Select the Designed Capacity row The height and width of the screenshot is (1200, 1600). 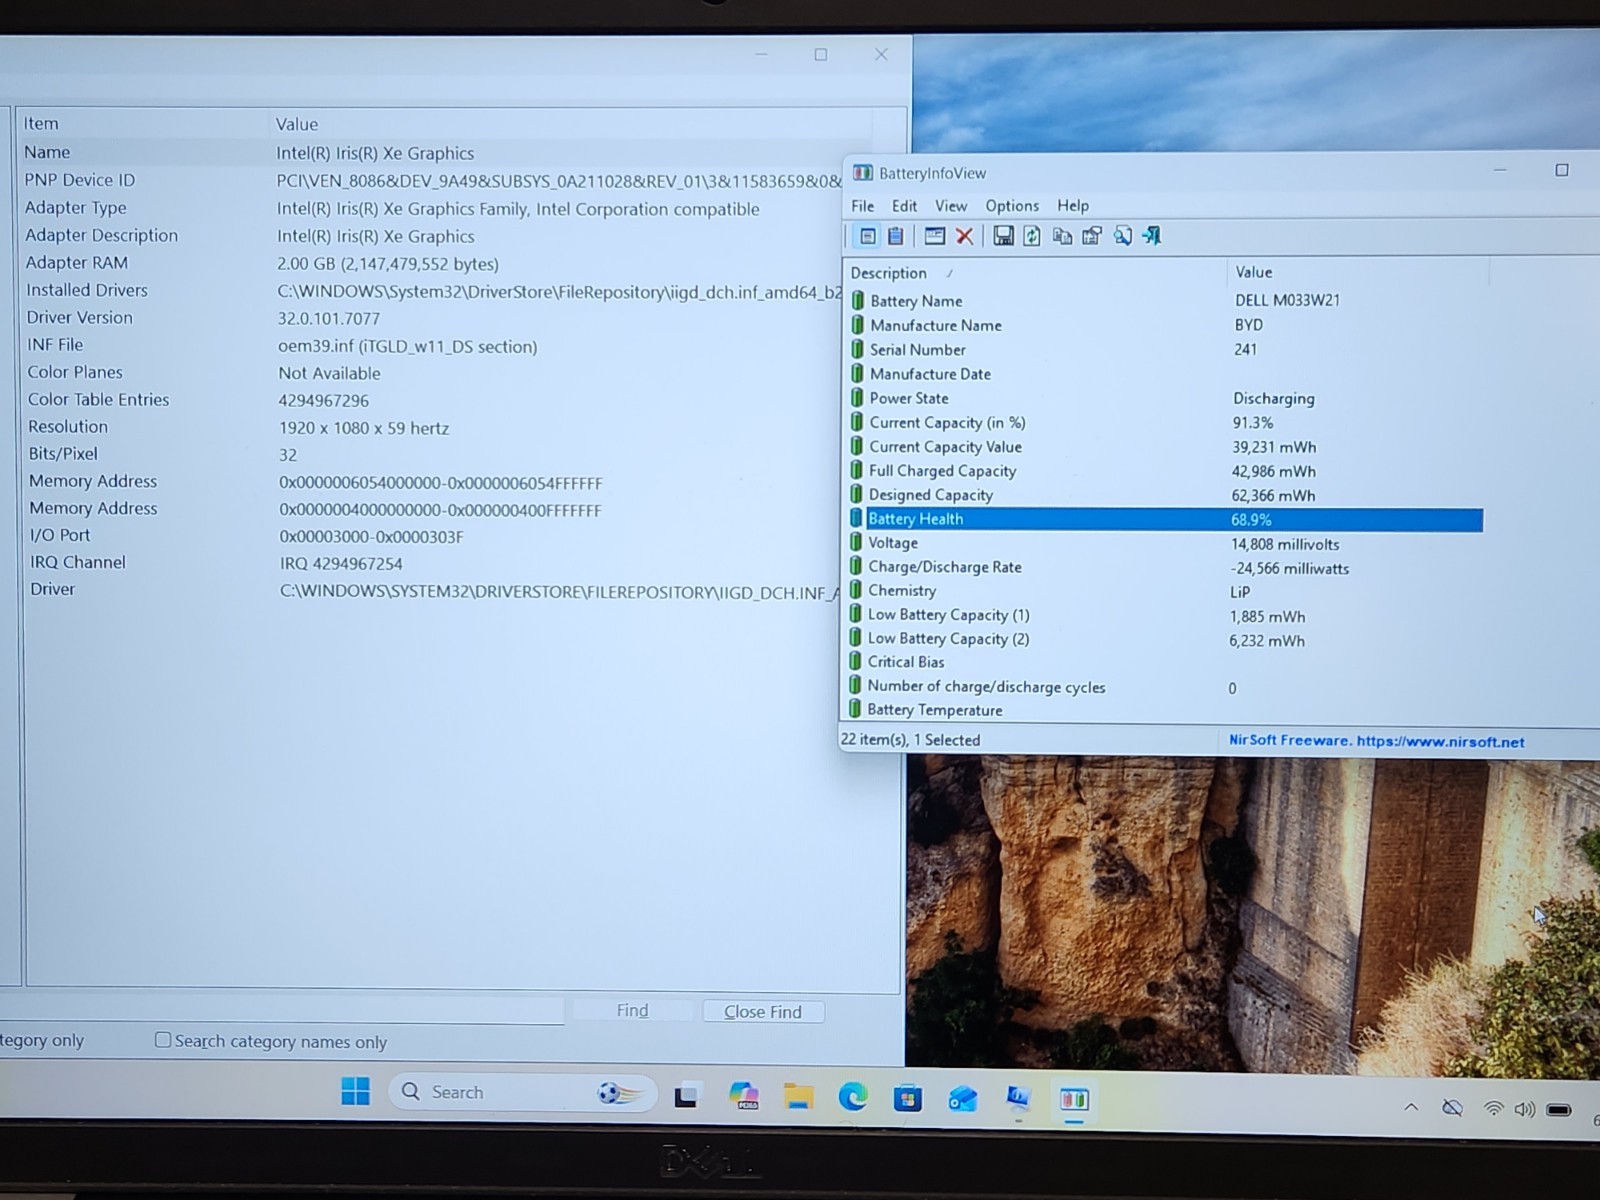coord(1165,495)
